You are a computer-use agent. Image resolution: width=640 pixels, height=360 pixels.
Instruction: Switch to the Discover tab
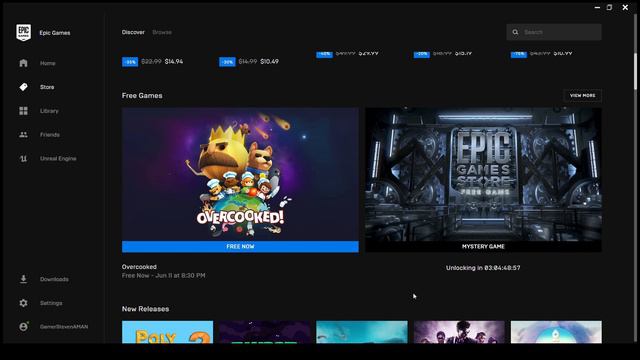pos(133,32)
